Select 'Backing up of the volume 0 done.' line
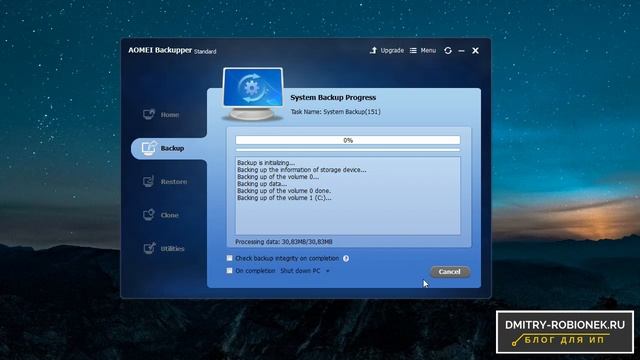The image size is (640, 360). pyautogui.click(x=284, y=191)
